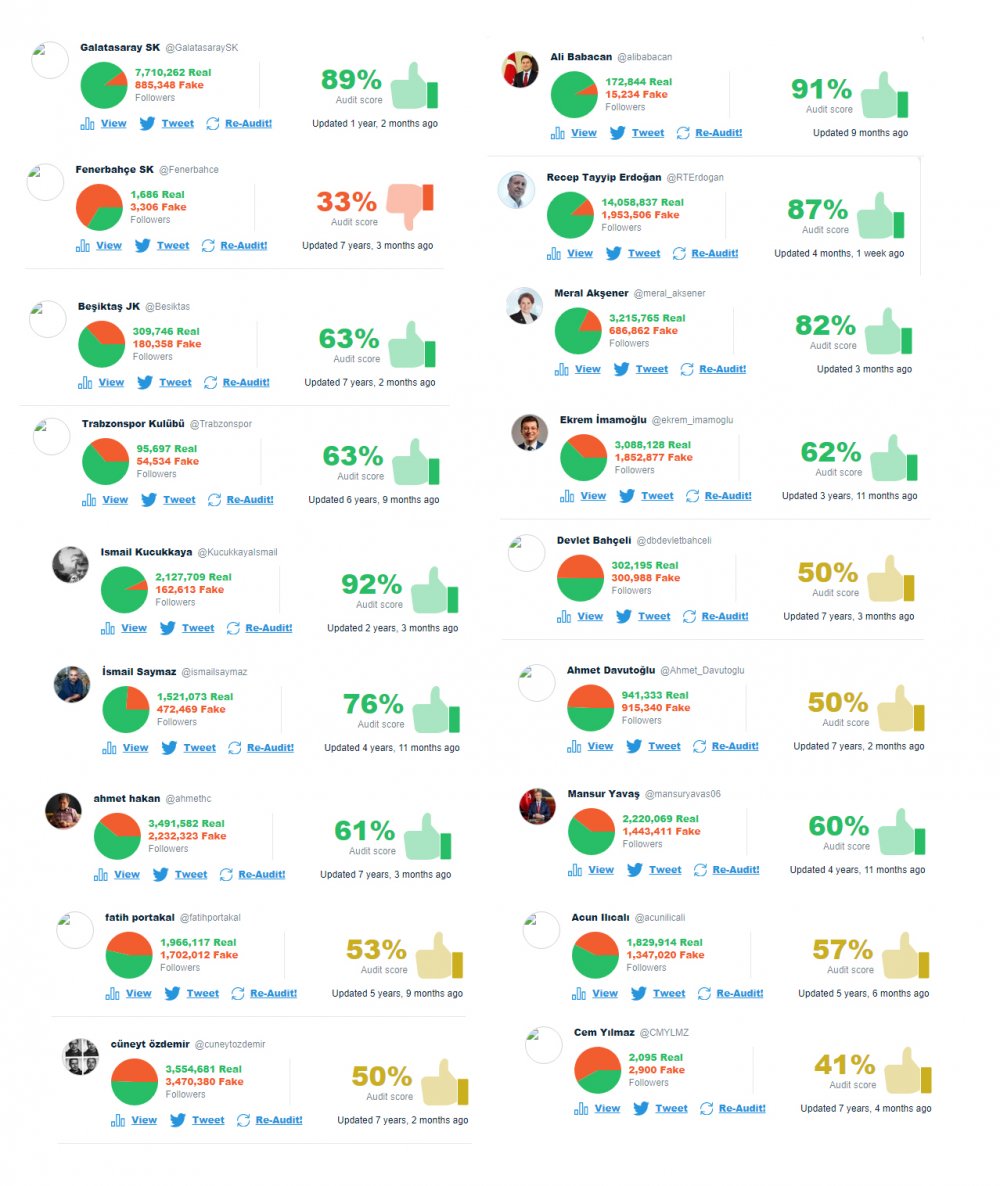Select Re-Audit! for fatih portakal
The image size is (1000, 1186).
point(273,993)
